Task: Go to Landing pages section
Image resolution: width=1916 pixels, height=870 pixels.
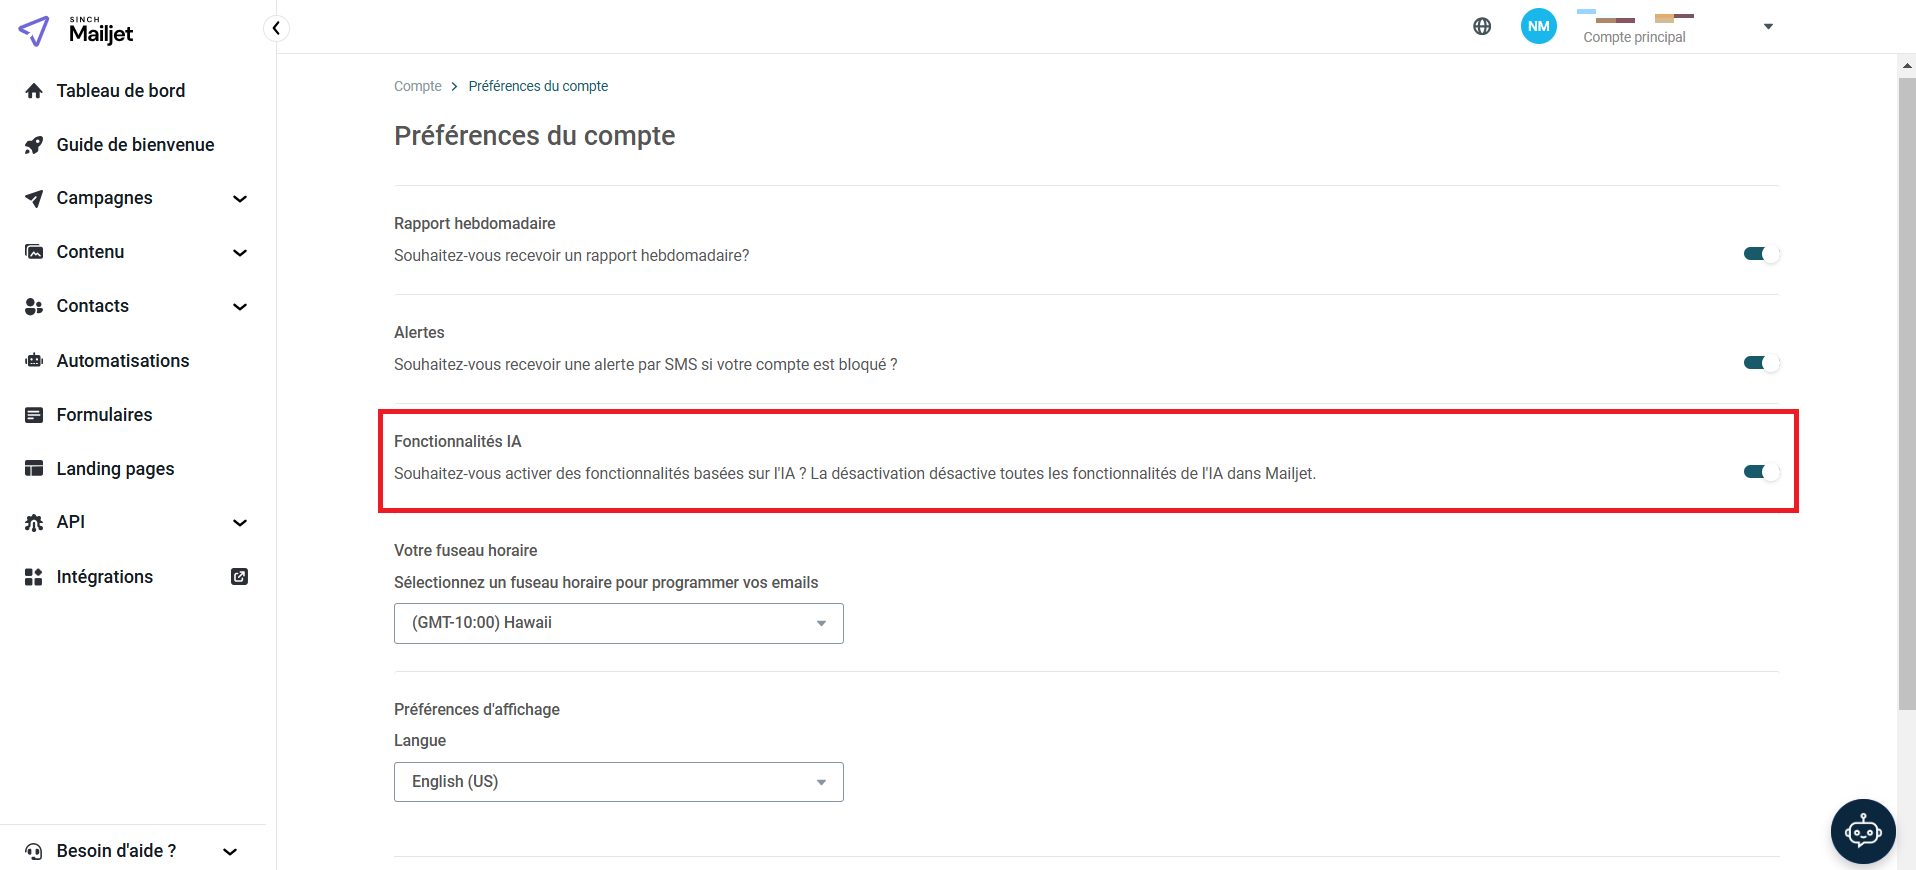Action: pyautogui.click(x=115, y=469)
